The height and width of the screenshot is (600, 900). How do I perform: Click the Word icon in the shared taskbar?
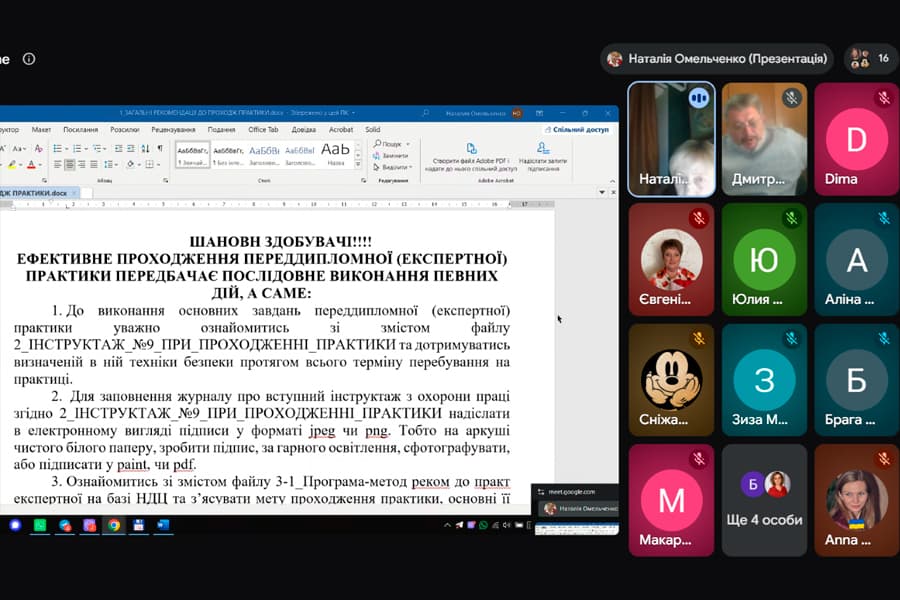163,525
